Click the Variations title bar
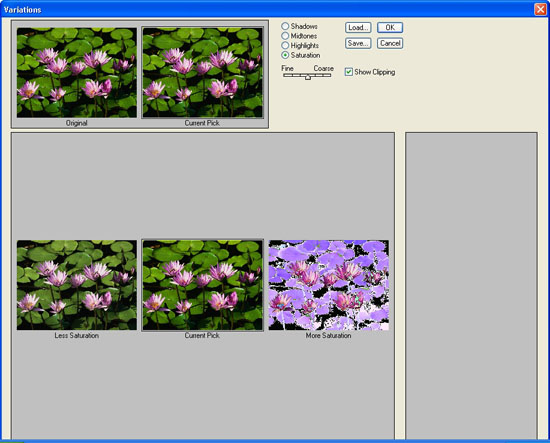 (x=267, y=9)
